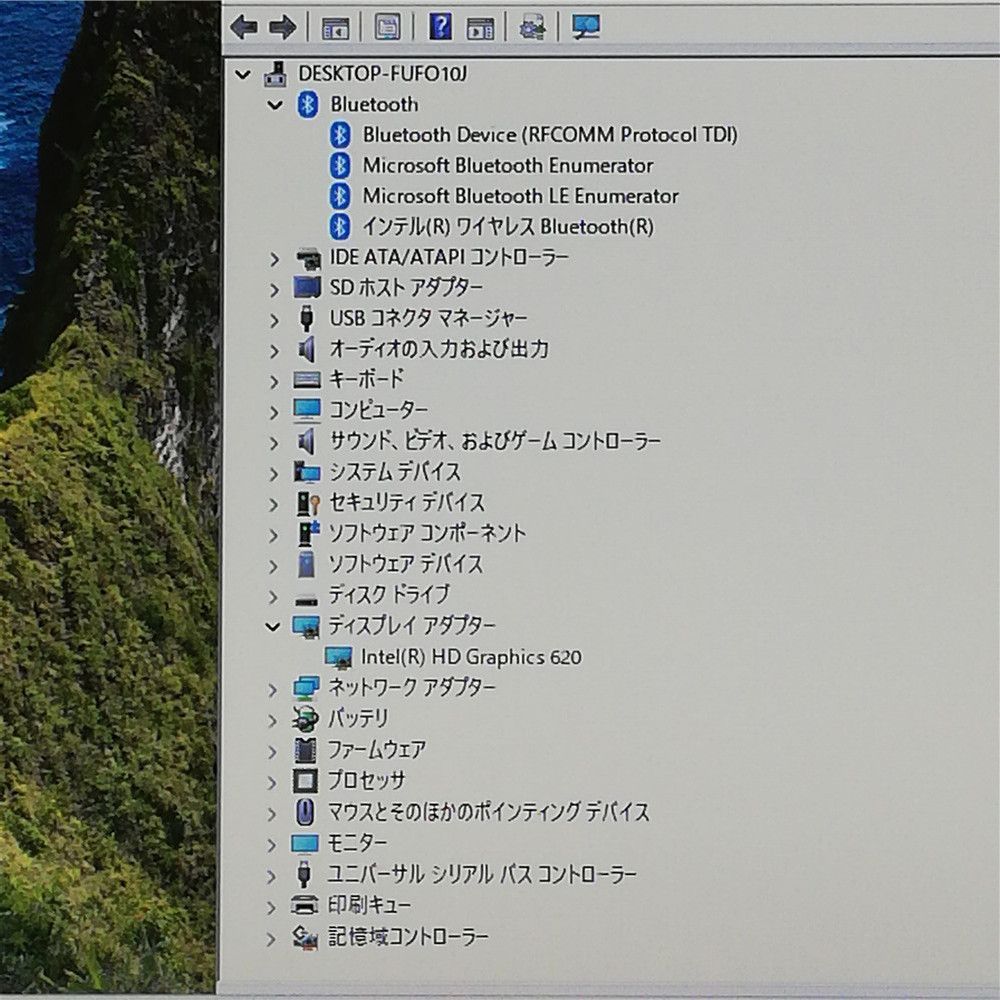This screenshot has height=1000, width=1000.
Task: Select the バッテリ category item
Action: (x=358, y=718)
